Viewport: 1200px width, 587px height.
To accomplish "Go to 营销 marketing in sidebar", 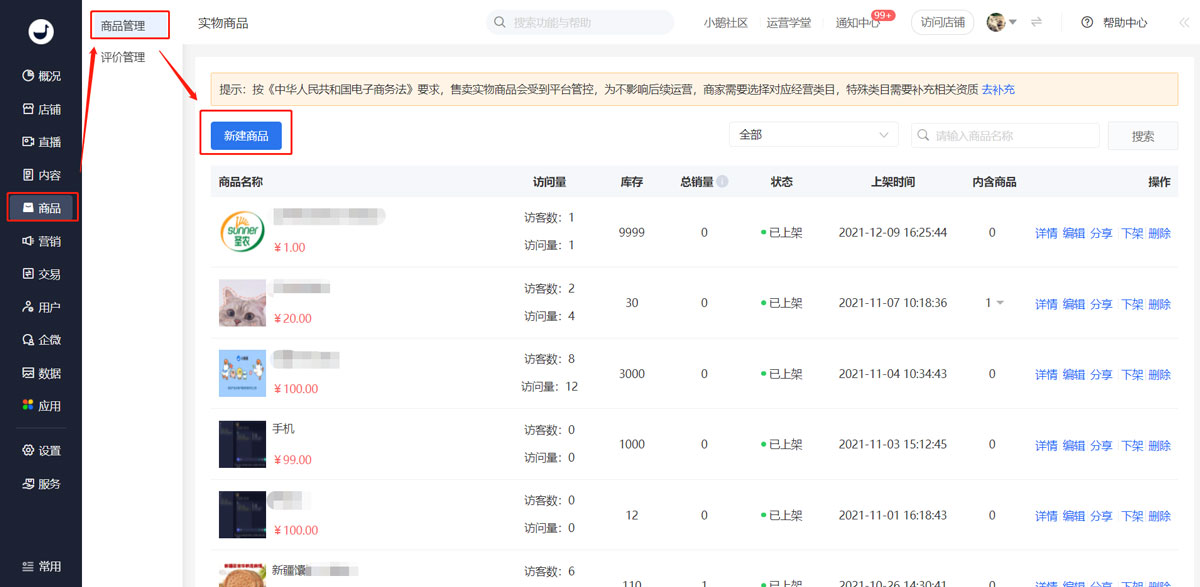I will click(41, 241).
